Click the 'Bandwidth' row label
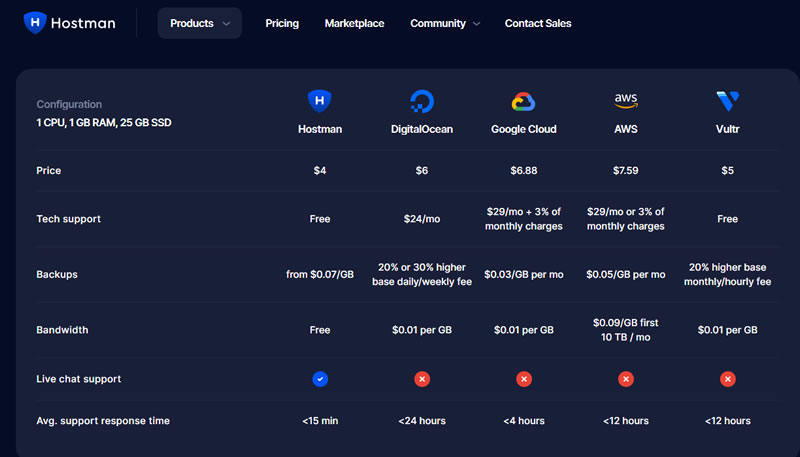 (62, 330)
